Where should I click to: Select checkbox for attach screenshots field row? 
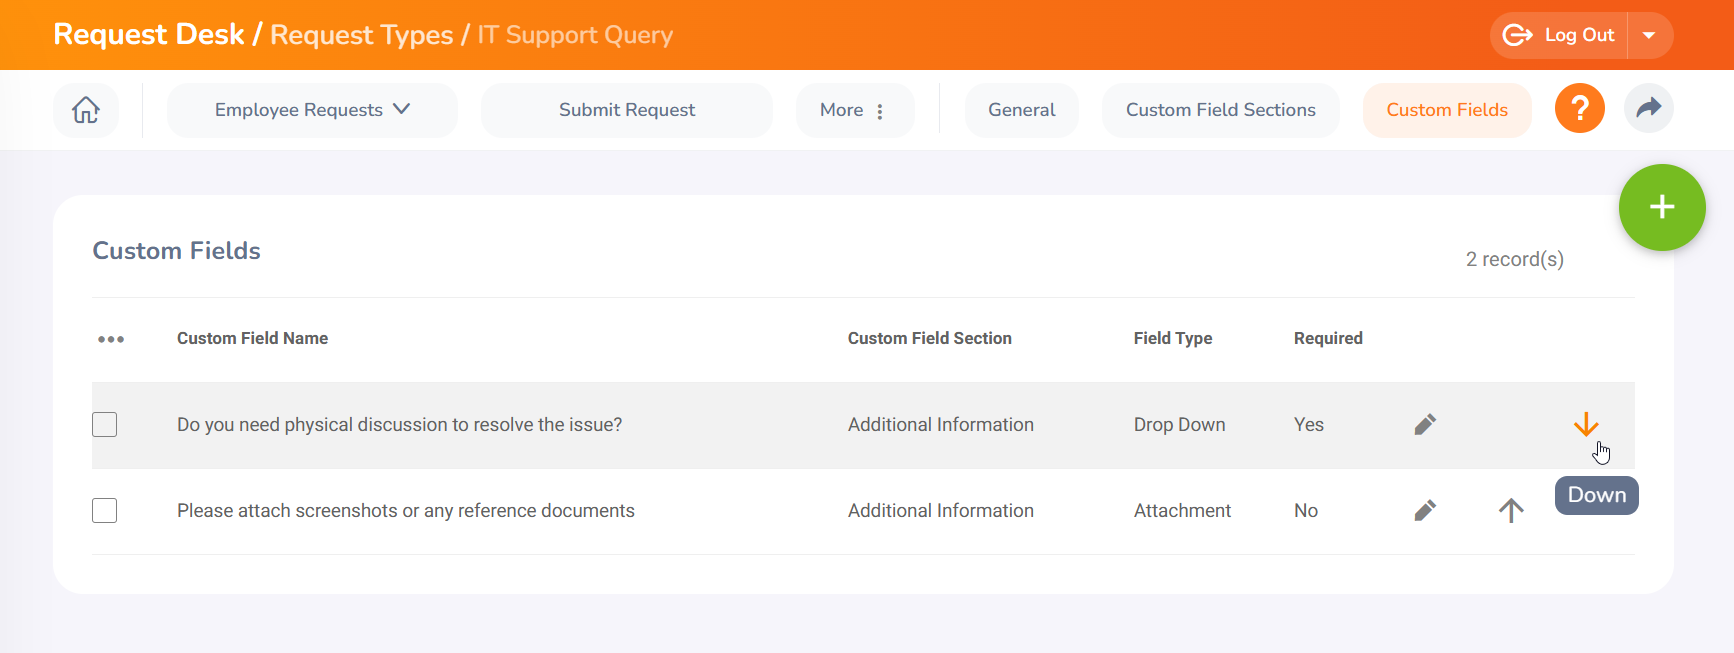pyautogui.click(x=105, y=511)
